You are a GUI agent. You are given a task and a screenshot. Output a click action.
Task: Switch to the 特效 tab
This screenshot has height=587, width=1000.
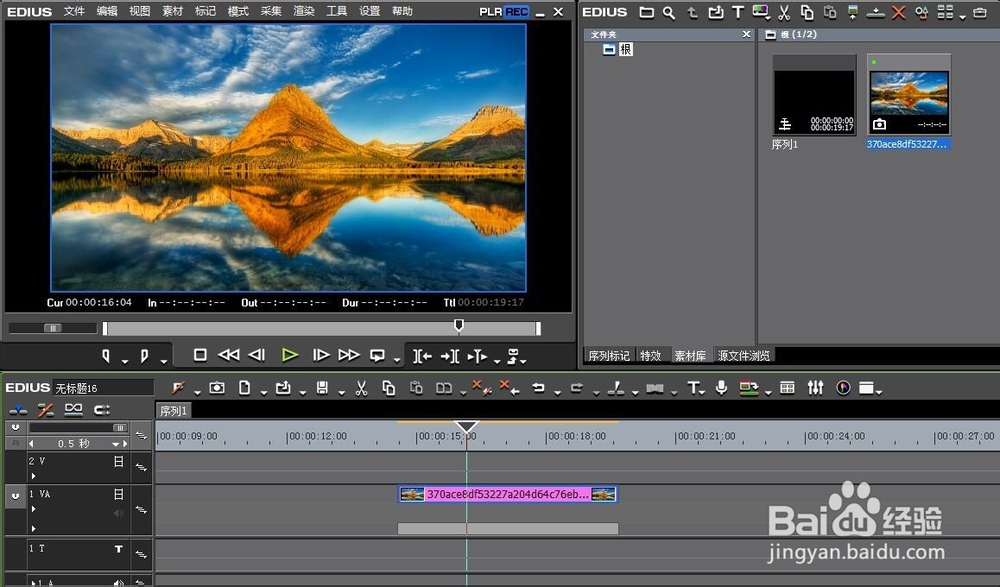coord(651,355)
